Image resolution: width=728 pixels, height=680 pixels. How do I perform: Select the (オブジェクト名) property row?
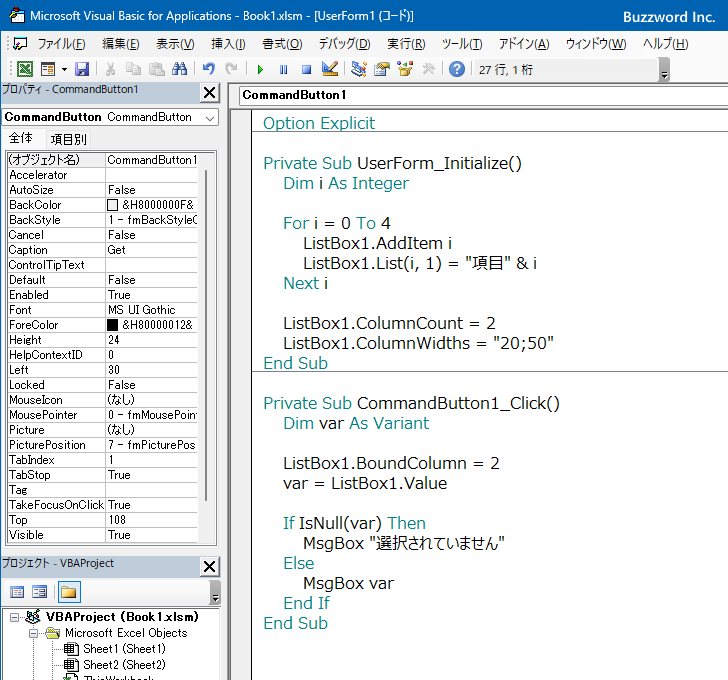(103, 160)
